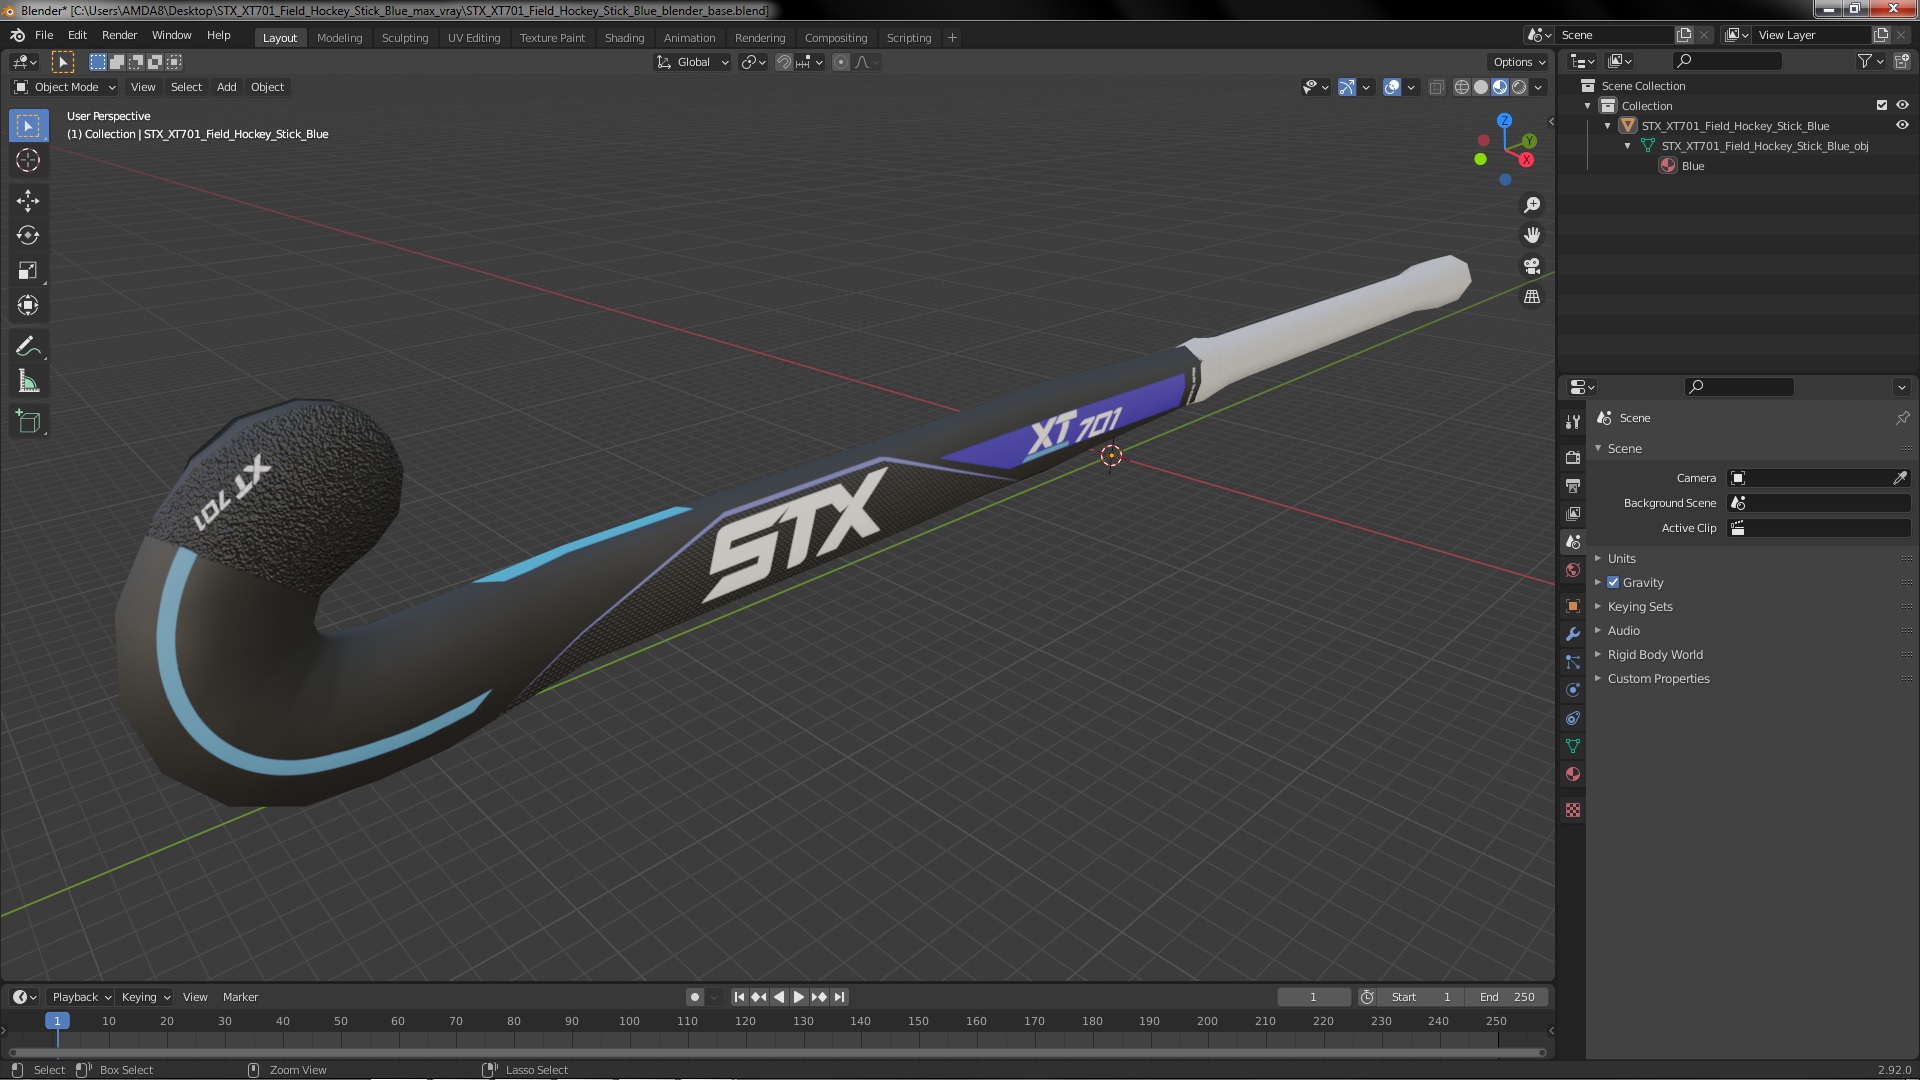Switch to the Shading workspace tab
Screen dimensions: 1920x1080
coord(624,38)
